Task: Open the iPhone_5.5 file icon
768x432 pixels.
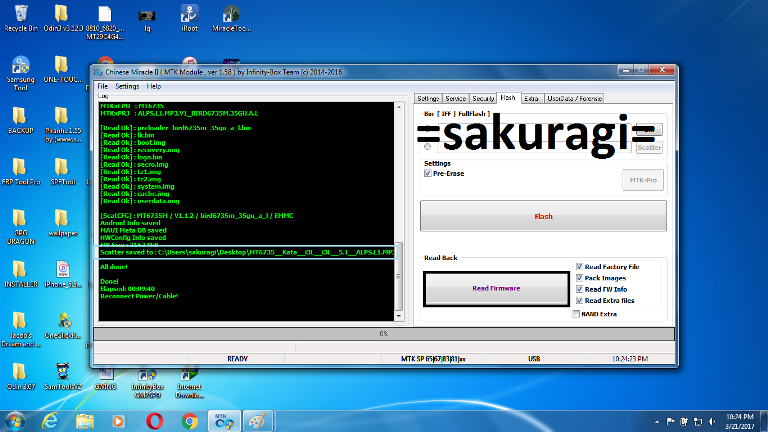Action: (63, 274)
